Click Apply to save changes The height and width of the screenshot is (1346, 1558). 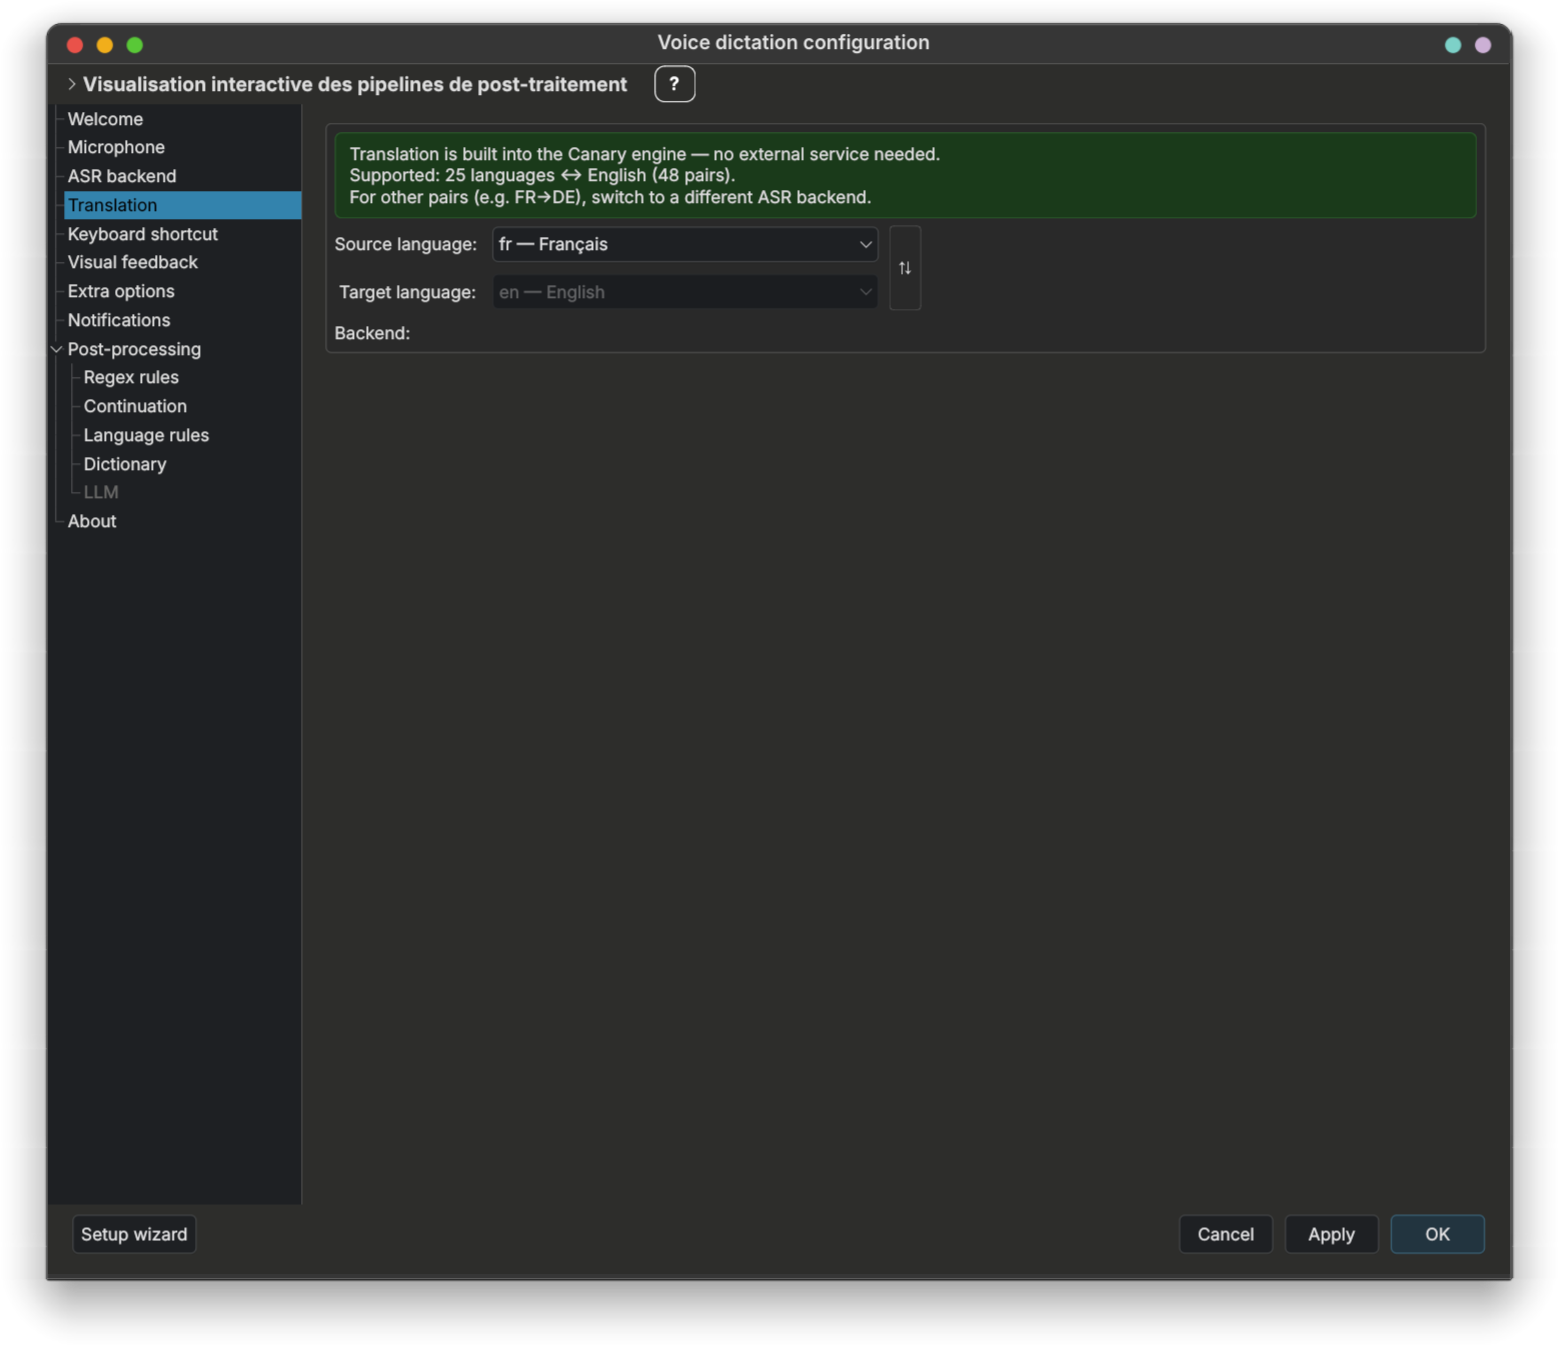point(1331,1234)
